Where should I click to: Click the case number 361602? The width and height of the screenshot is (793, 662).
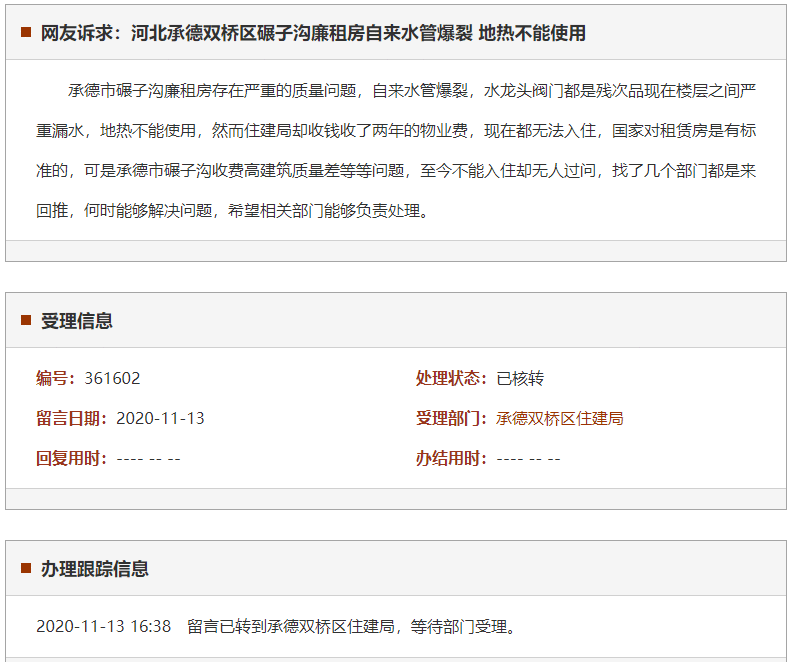point(112,378)
